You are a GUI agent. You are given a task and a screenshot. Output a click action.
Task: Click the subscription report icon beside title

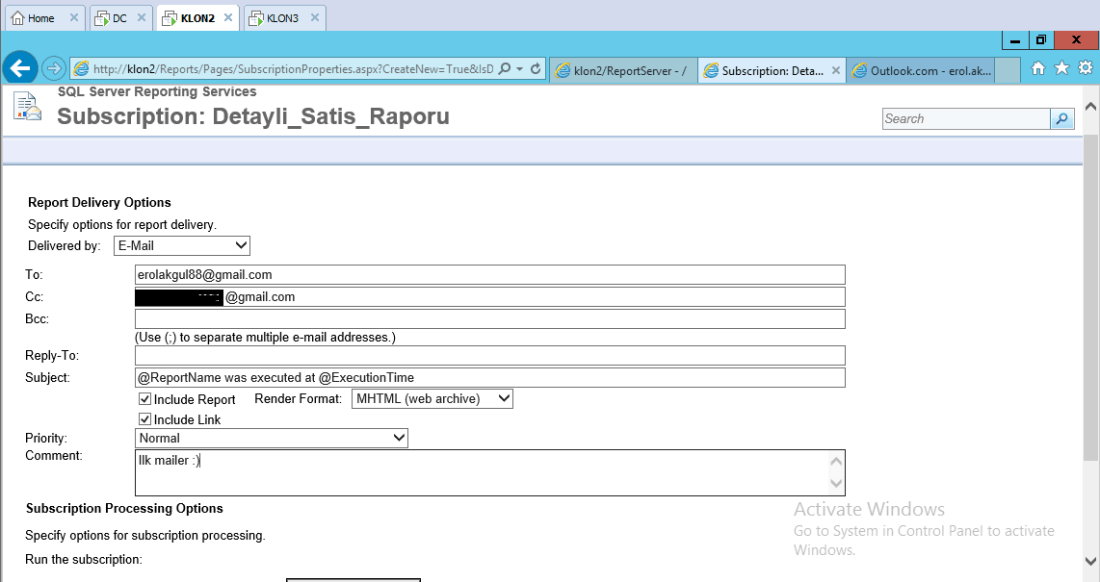tap(28, 106)
